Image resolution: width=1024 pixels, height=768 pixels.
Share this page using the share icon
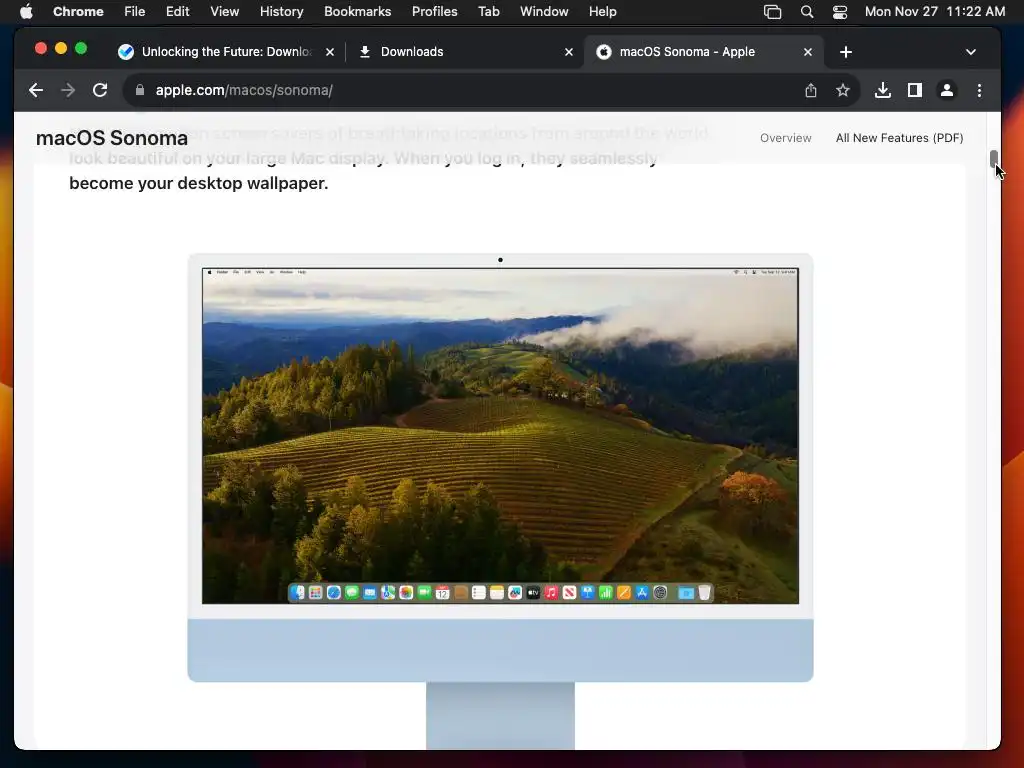tap(810, 90)
